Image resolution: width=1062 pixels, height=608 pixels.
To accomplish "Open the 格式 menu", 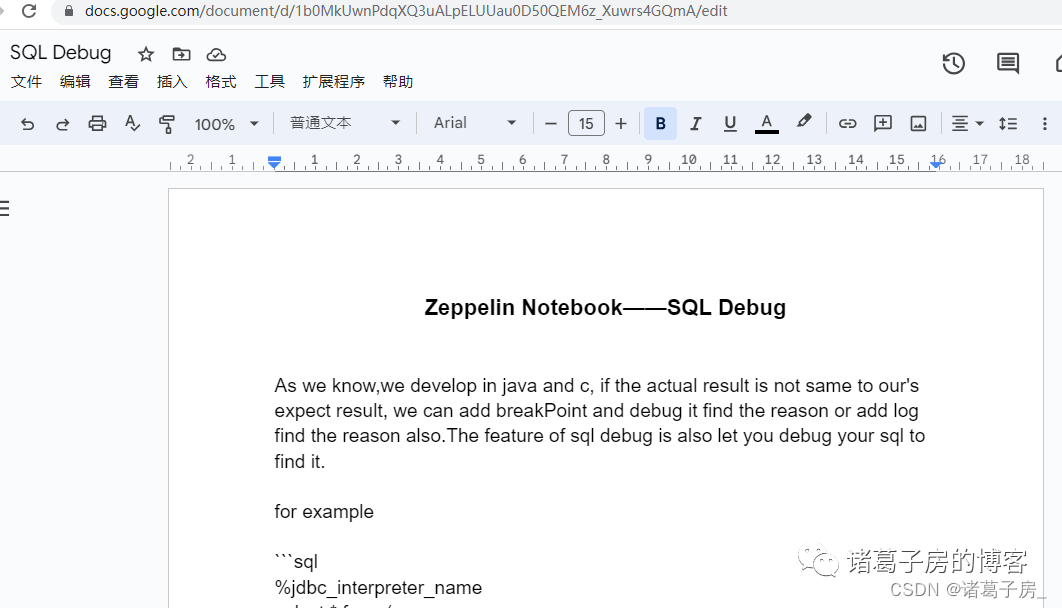I will coord(221,82).
